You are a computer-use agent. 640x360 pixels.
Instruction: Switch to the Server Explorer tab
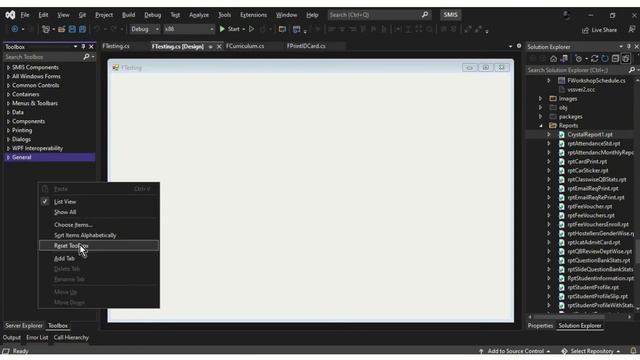pos(24,326)
